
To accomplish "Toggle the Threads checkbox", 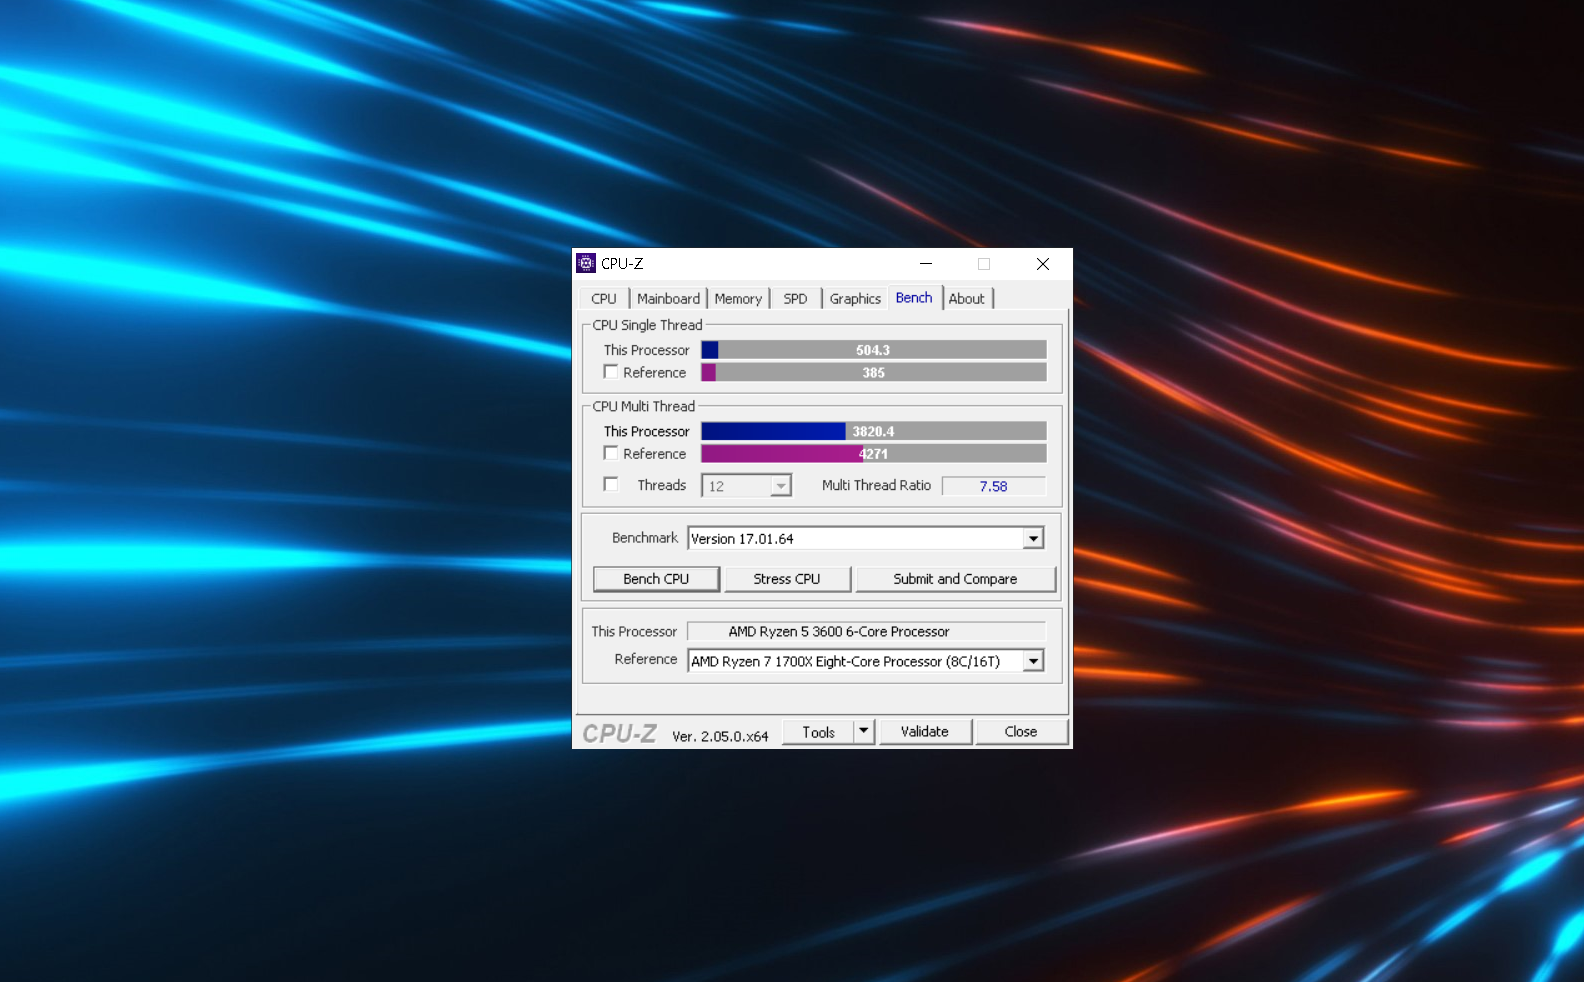I will click(x=611, y=484).
